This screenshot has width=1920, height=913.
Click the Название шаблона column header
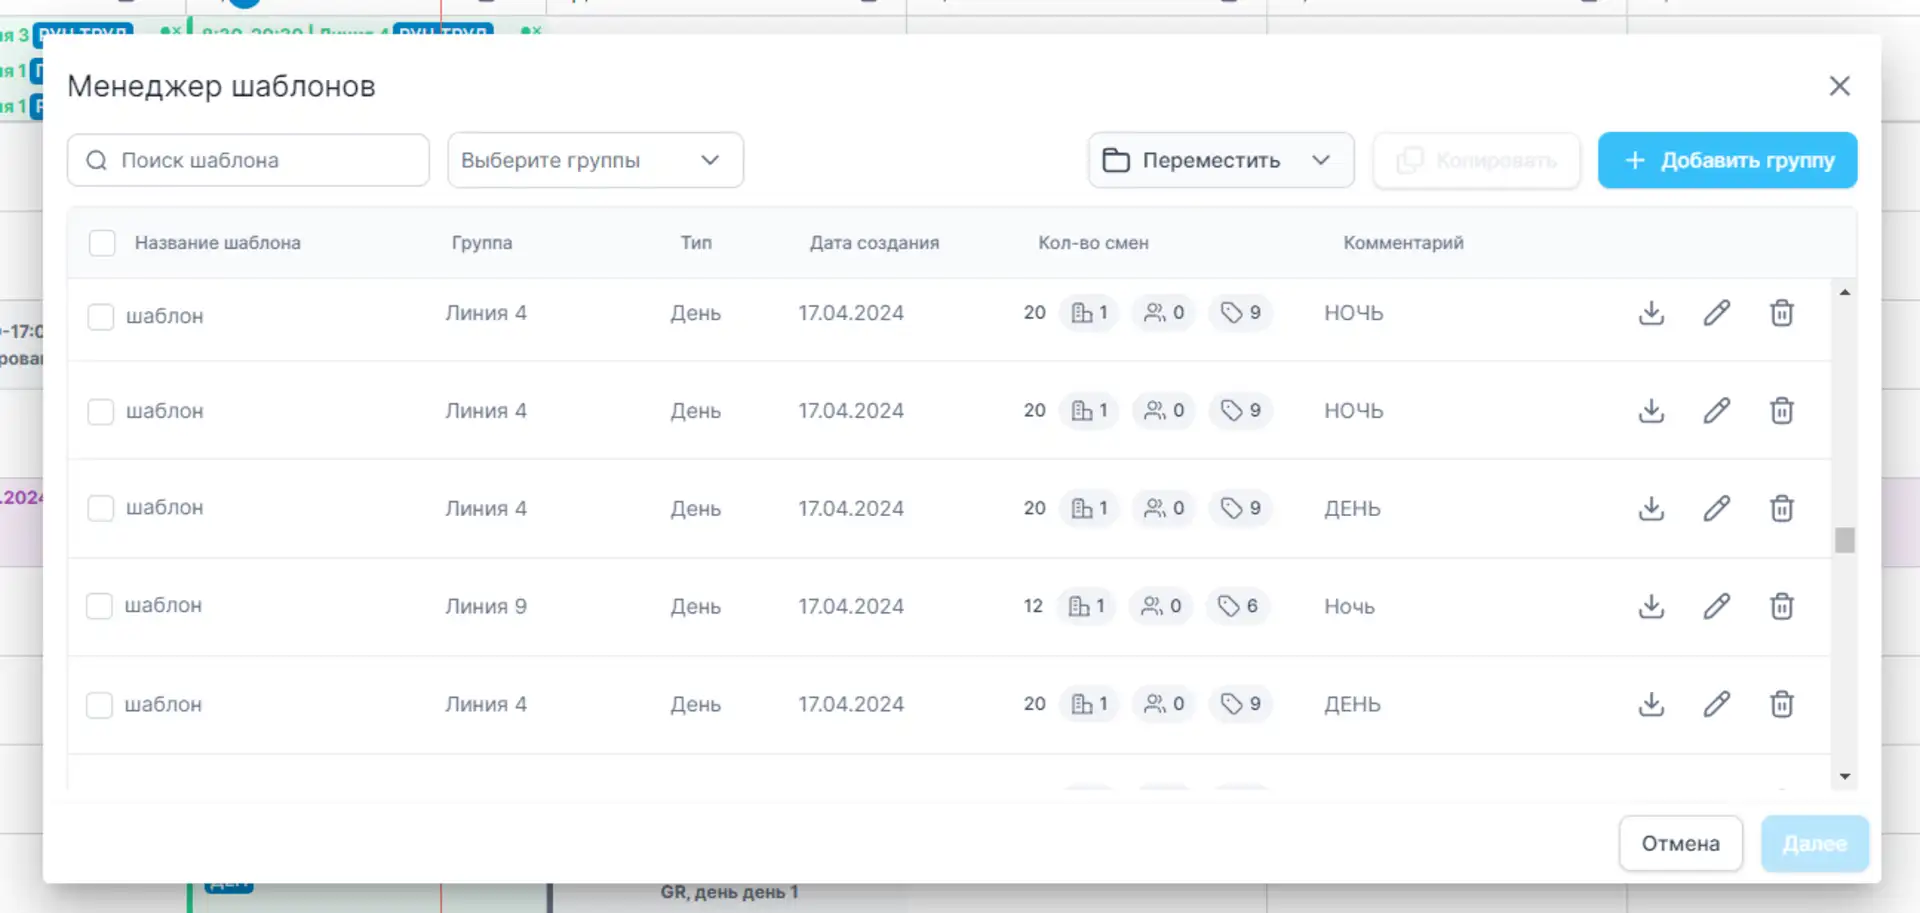(218, 243)
